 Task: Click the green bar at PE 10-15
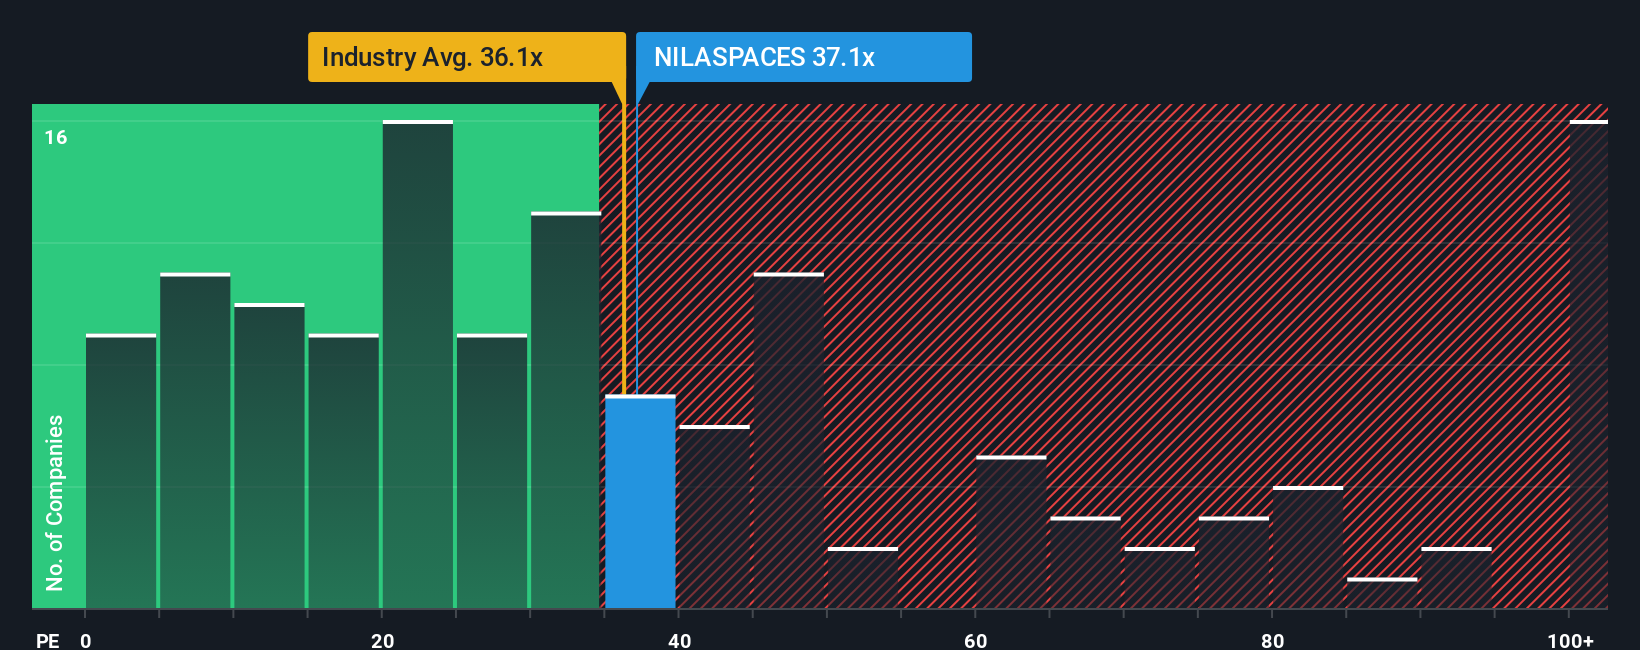(x=269, y=456)
